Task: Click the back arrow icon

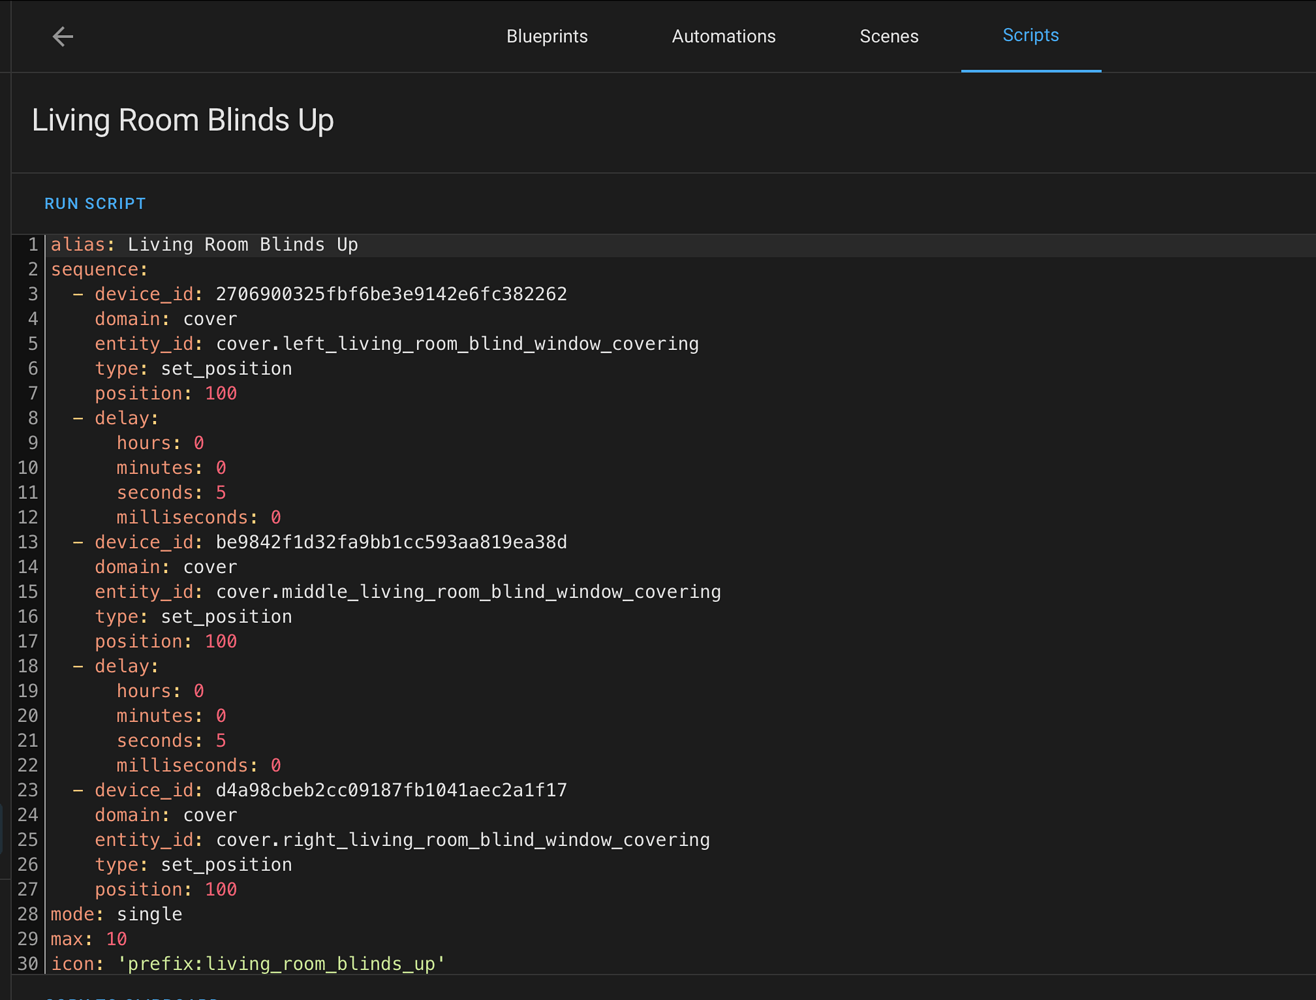Action: pyautogui.click(x=63, y=37)
